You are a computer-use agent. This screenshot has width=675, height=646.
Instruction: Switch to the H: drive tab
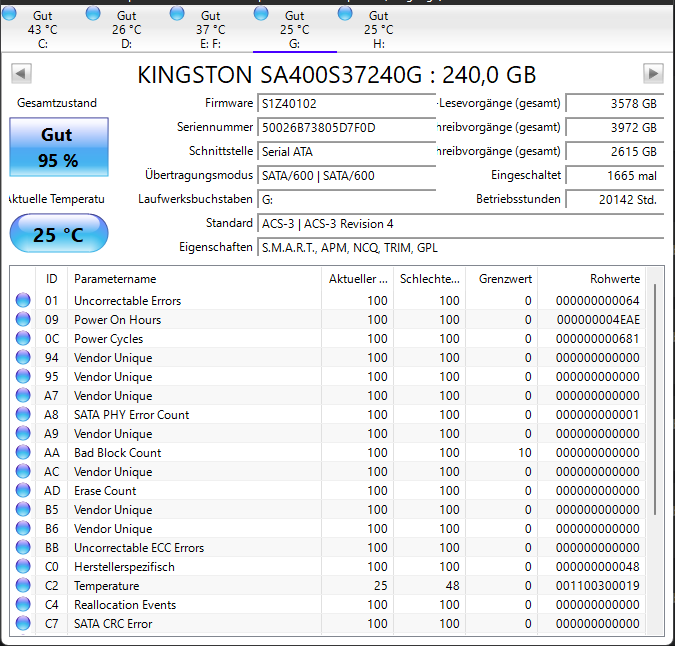378,29
